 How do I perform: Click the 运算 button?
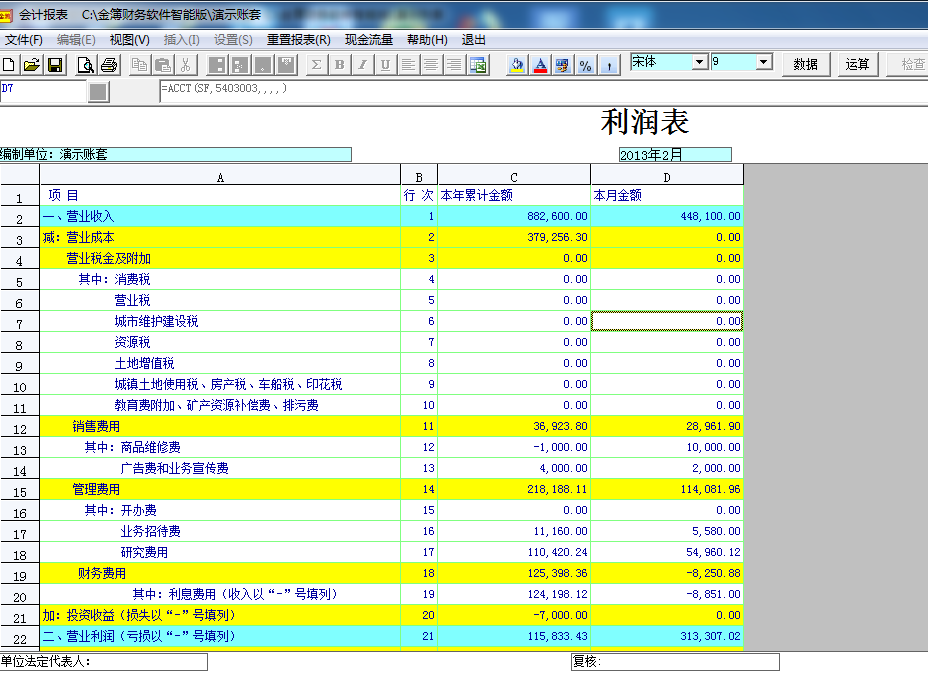(857, 64)
